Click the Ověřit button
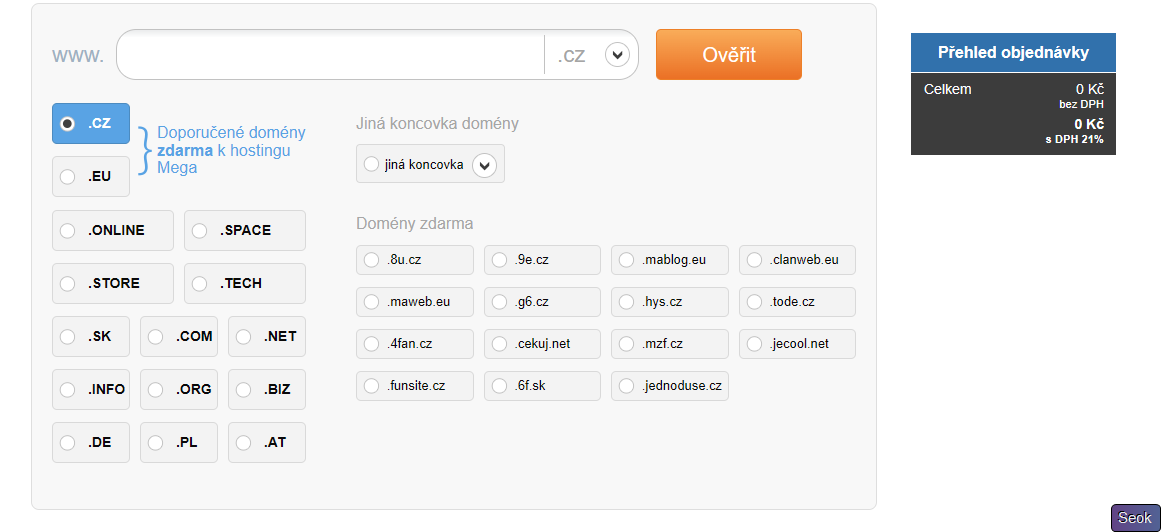This screenshot has height=532, width=1161. [728, 55]
